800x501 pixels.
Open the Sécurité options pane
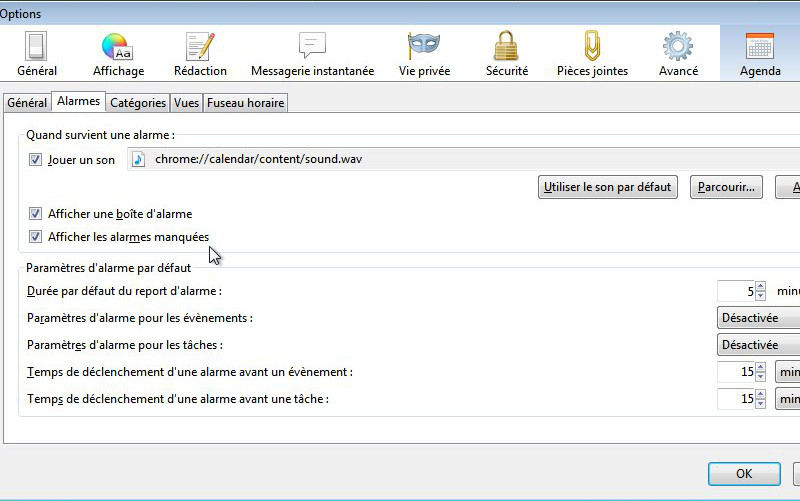[507, 54]
